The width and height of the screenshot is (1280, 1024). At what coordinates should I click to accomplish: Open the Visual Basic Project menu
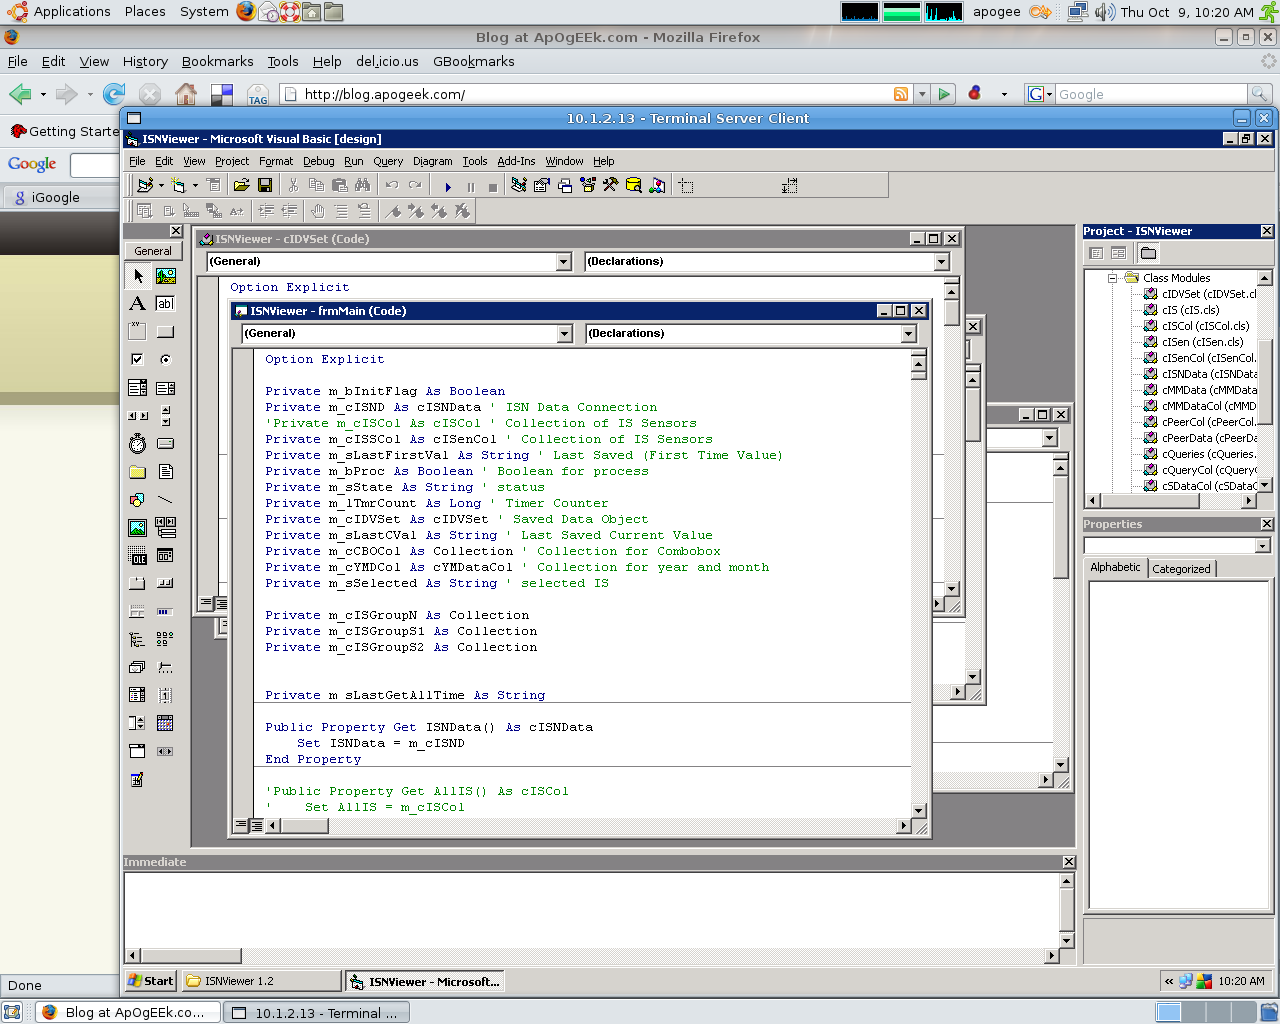click(232, 161)
